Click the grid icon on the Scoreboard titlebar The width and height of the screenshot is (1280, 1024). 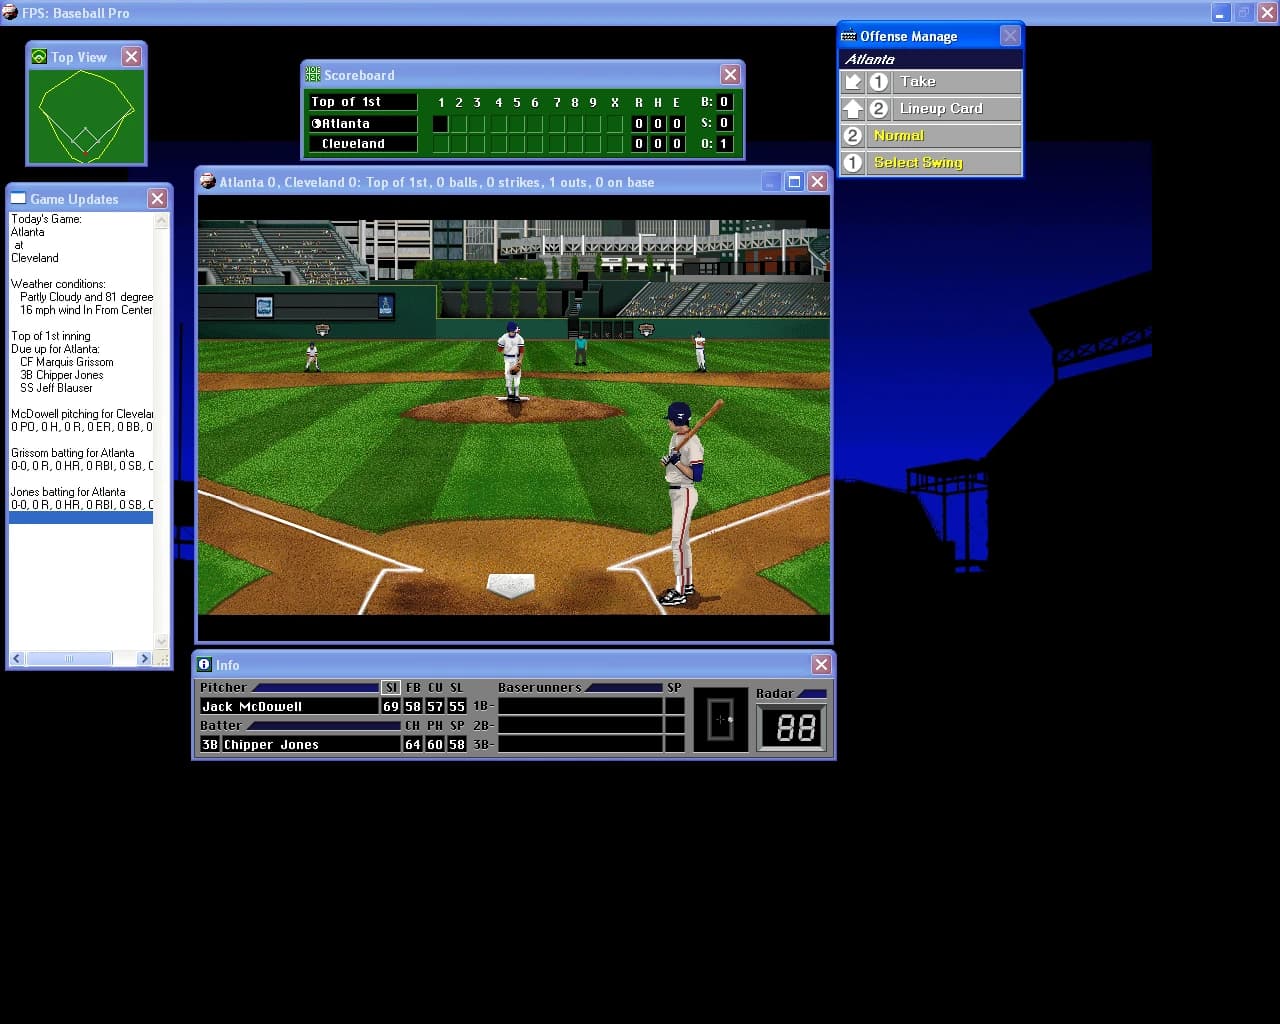pos(313,73)
